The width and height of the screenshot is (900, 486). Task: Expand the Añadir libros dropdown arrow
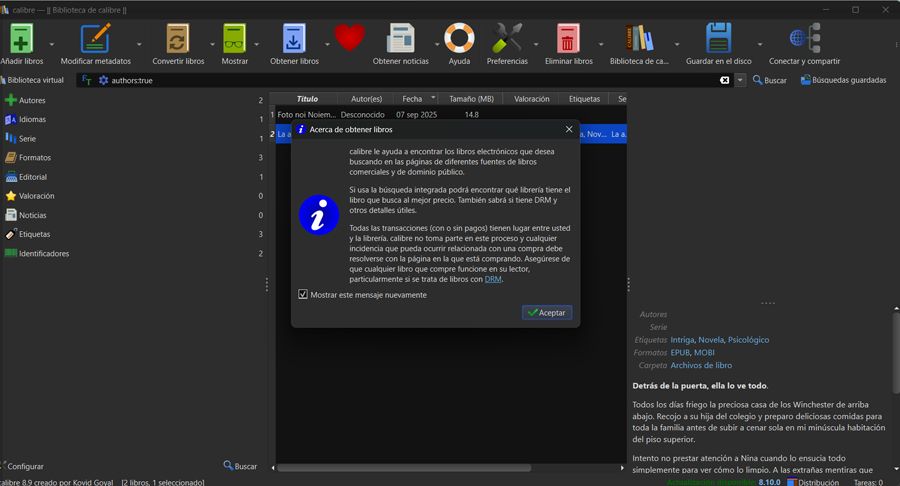(x=52, y=45)
